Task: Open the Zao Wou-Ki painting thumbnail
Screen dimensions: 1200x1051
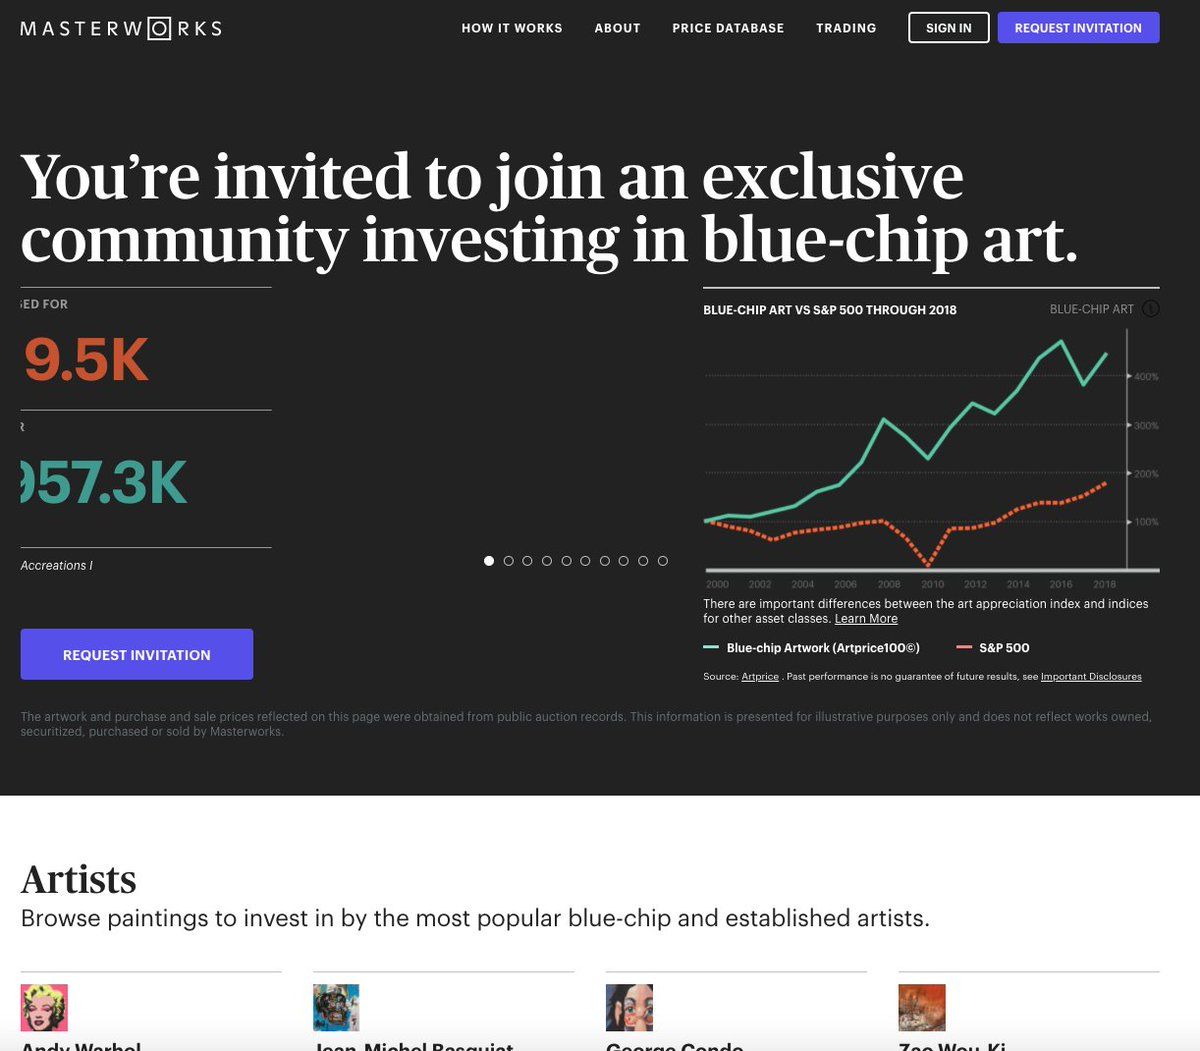Action: [x=922, y=1007]
